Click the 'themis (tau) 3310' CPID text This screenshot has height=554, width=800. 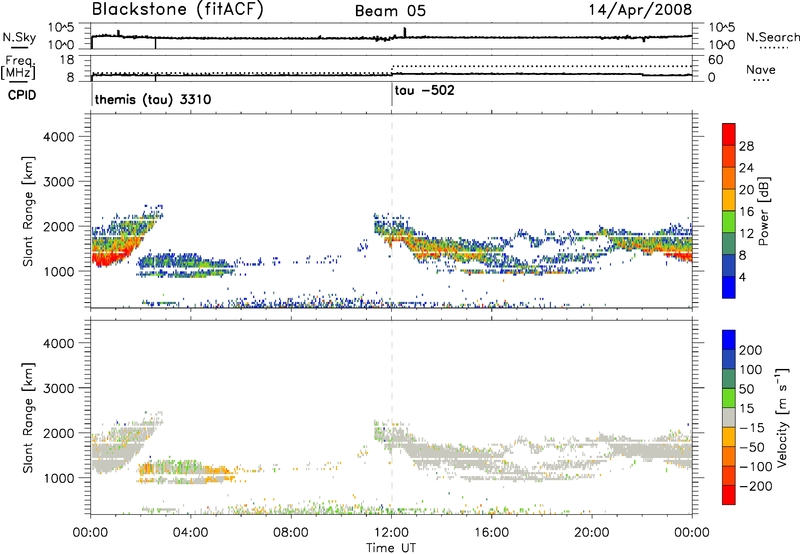[153, 99]
